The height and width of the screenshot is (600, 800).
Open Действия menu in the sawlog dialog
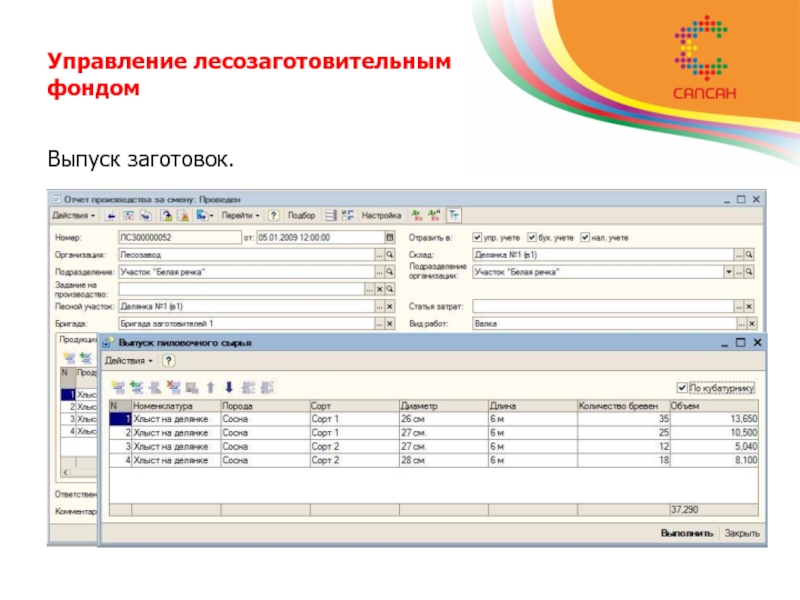pos(130,360)
